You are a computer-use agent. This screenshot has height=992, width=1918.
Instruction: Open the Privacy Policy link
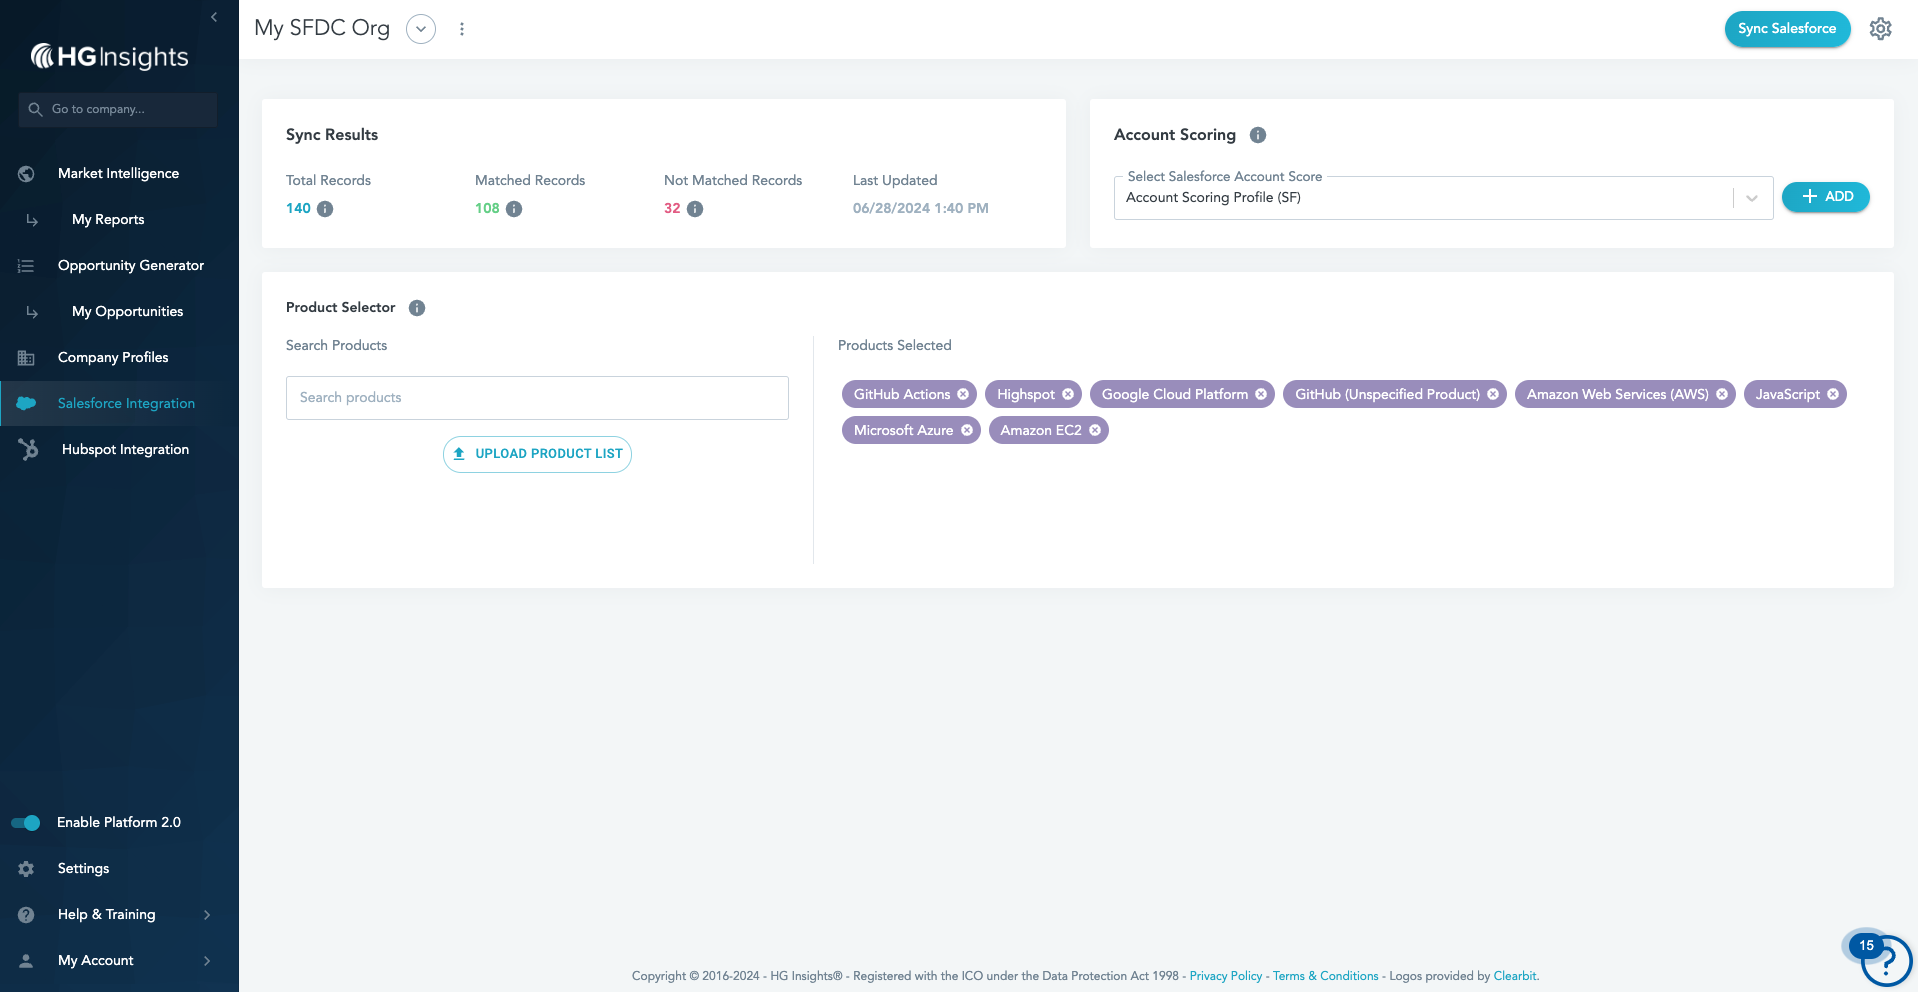pos(1225,976)
